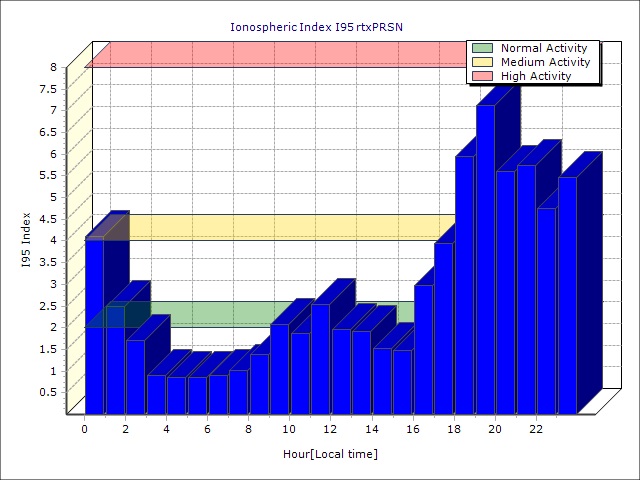Click the "10" tick label on hour axis

[289, 429]
